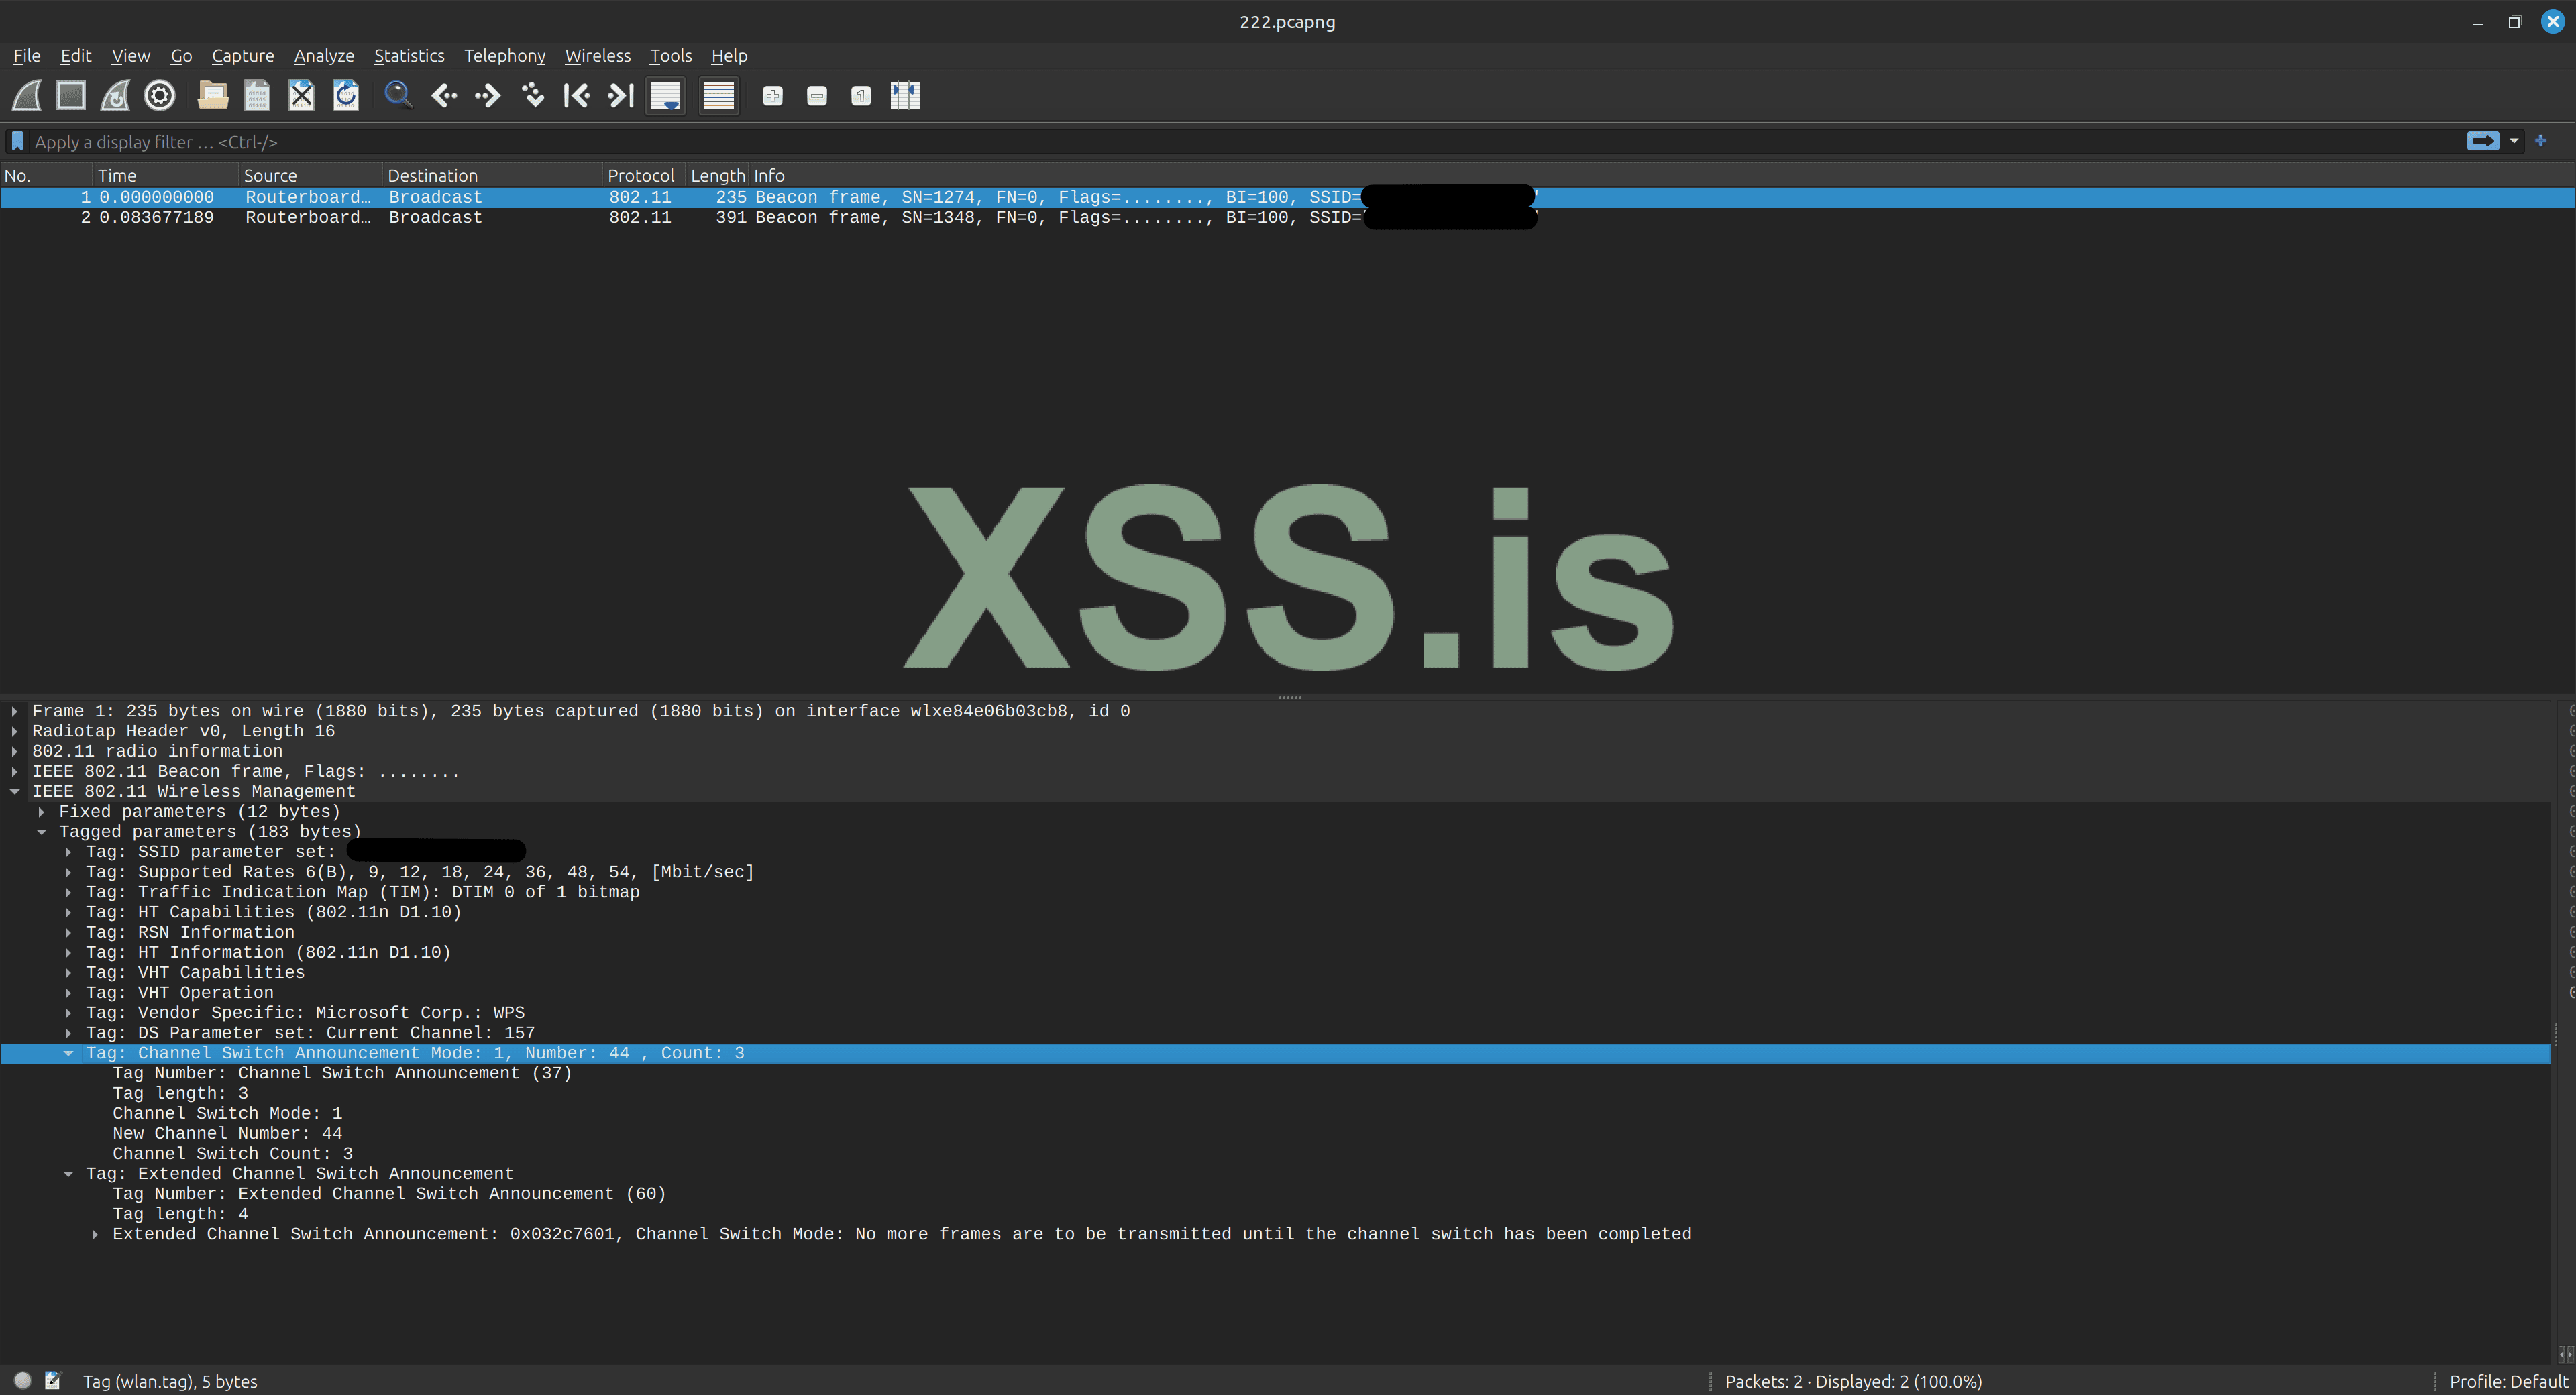The height and width of the screenshot is (1395, 2576).
Task: Toggle auto-scroll during live capture
Action: point(665,96)
